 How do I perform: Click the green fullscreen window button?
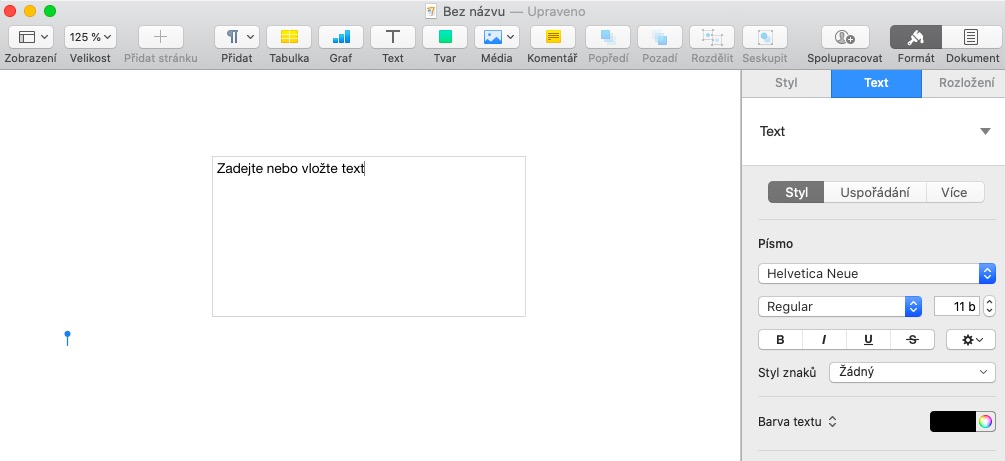click(50, 11)
